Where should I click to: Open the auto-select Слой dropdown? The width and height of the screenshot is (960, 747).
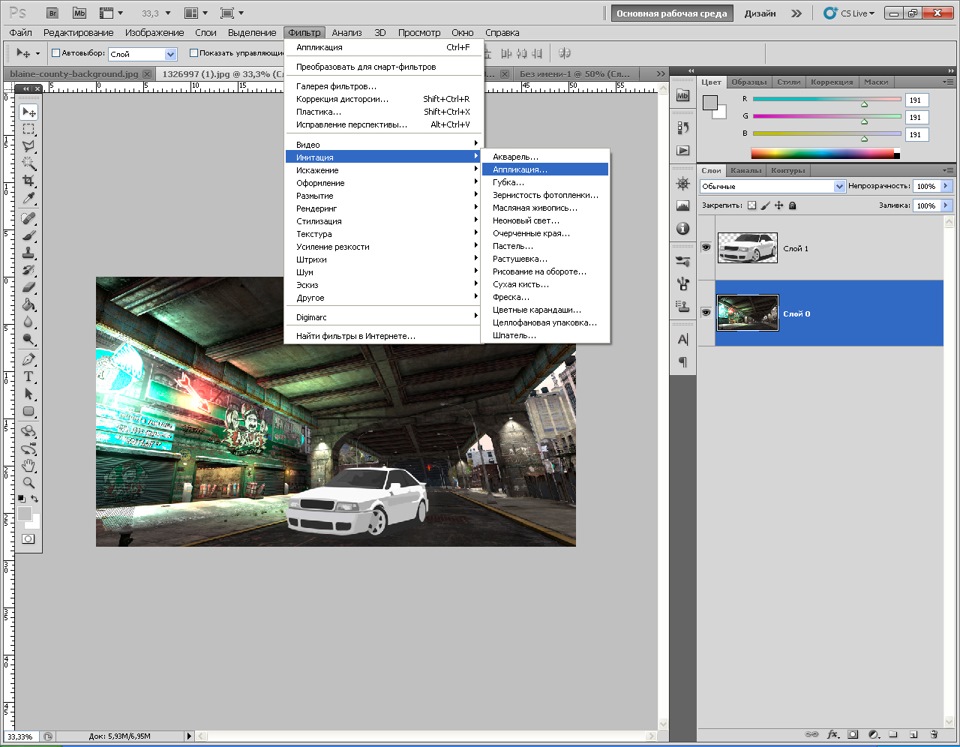[143, 54]
